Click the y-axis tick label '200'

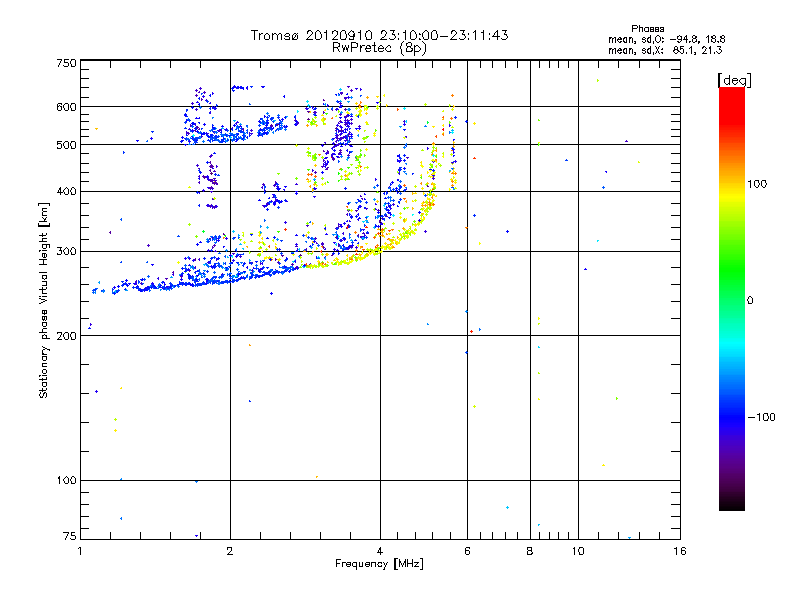66,336
